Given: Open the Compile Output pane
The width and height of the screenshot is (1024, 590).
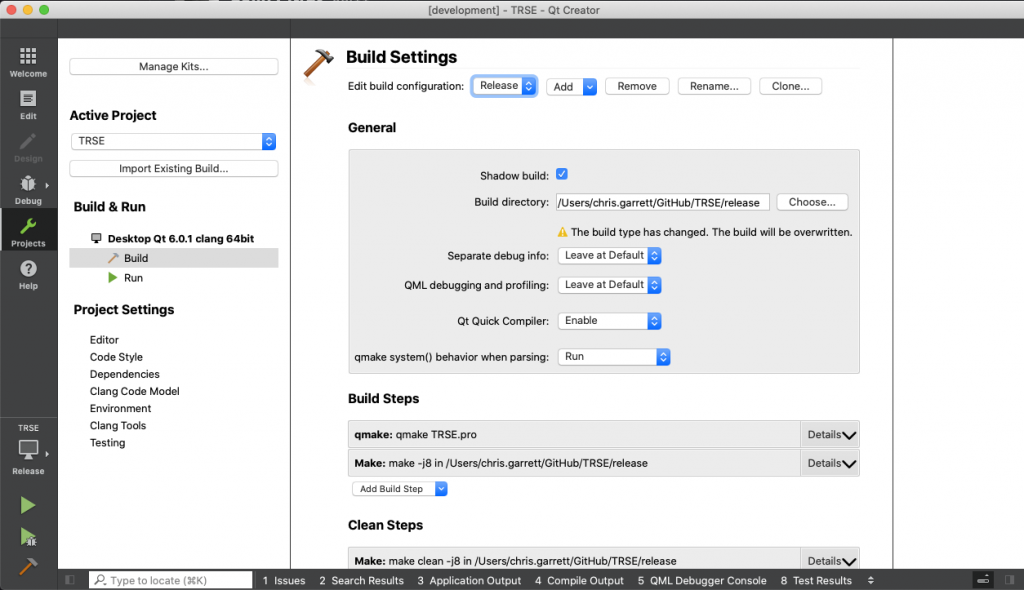Looking at the screenshot, I should tap(579, 580).
